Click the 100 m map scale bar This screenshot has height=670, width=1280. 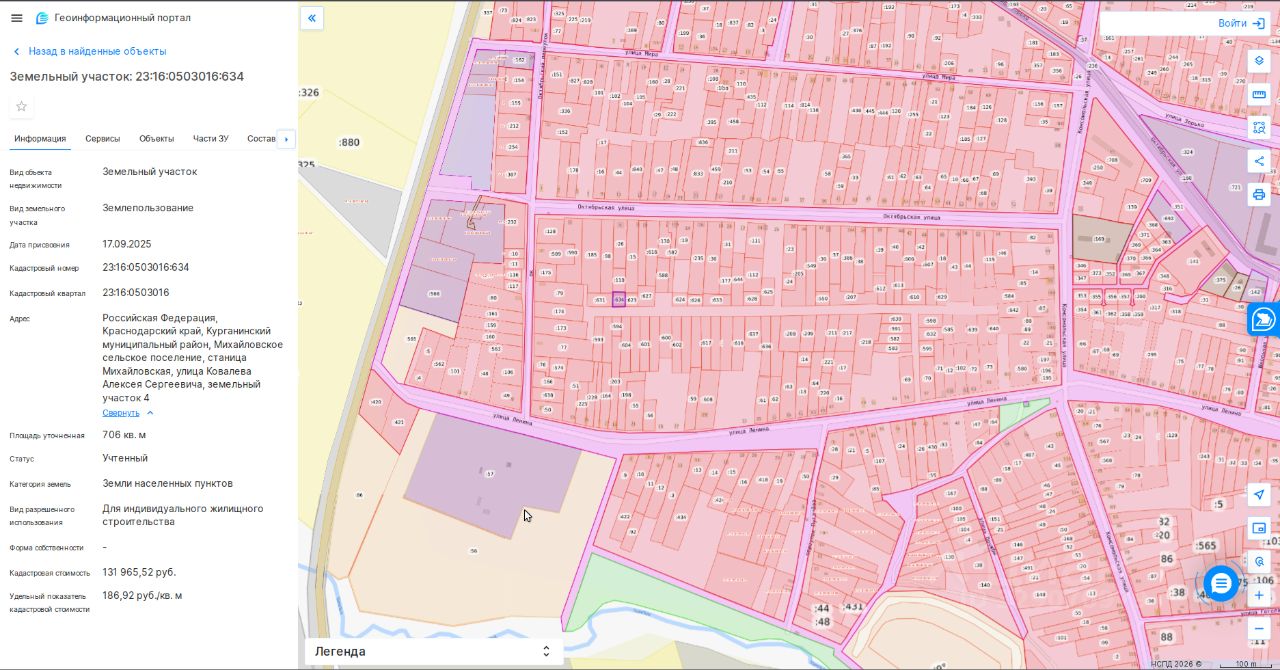pos(1246,663)
